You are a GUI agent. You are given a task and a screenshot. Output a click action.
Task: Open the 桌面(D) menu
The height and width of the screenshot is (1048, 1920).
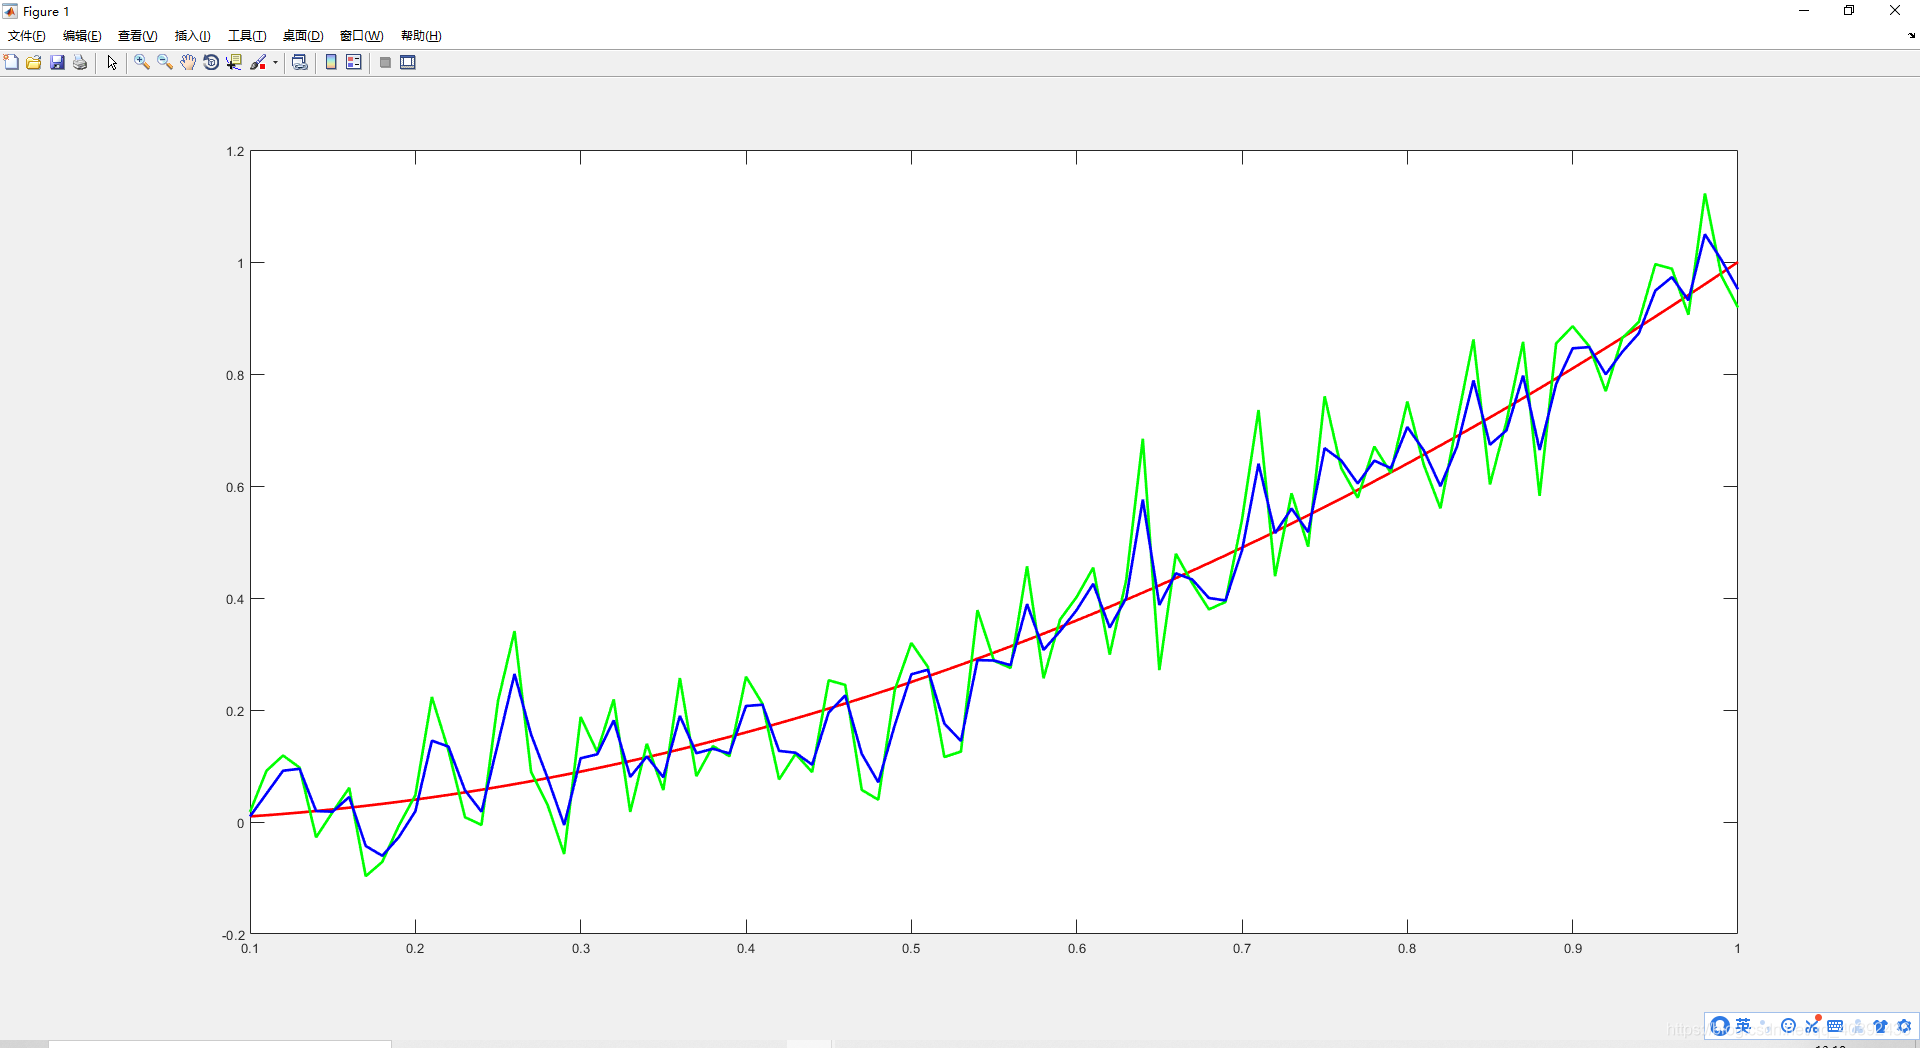[303, 36]
